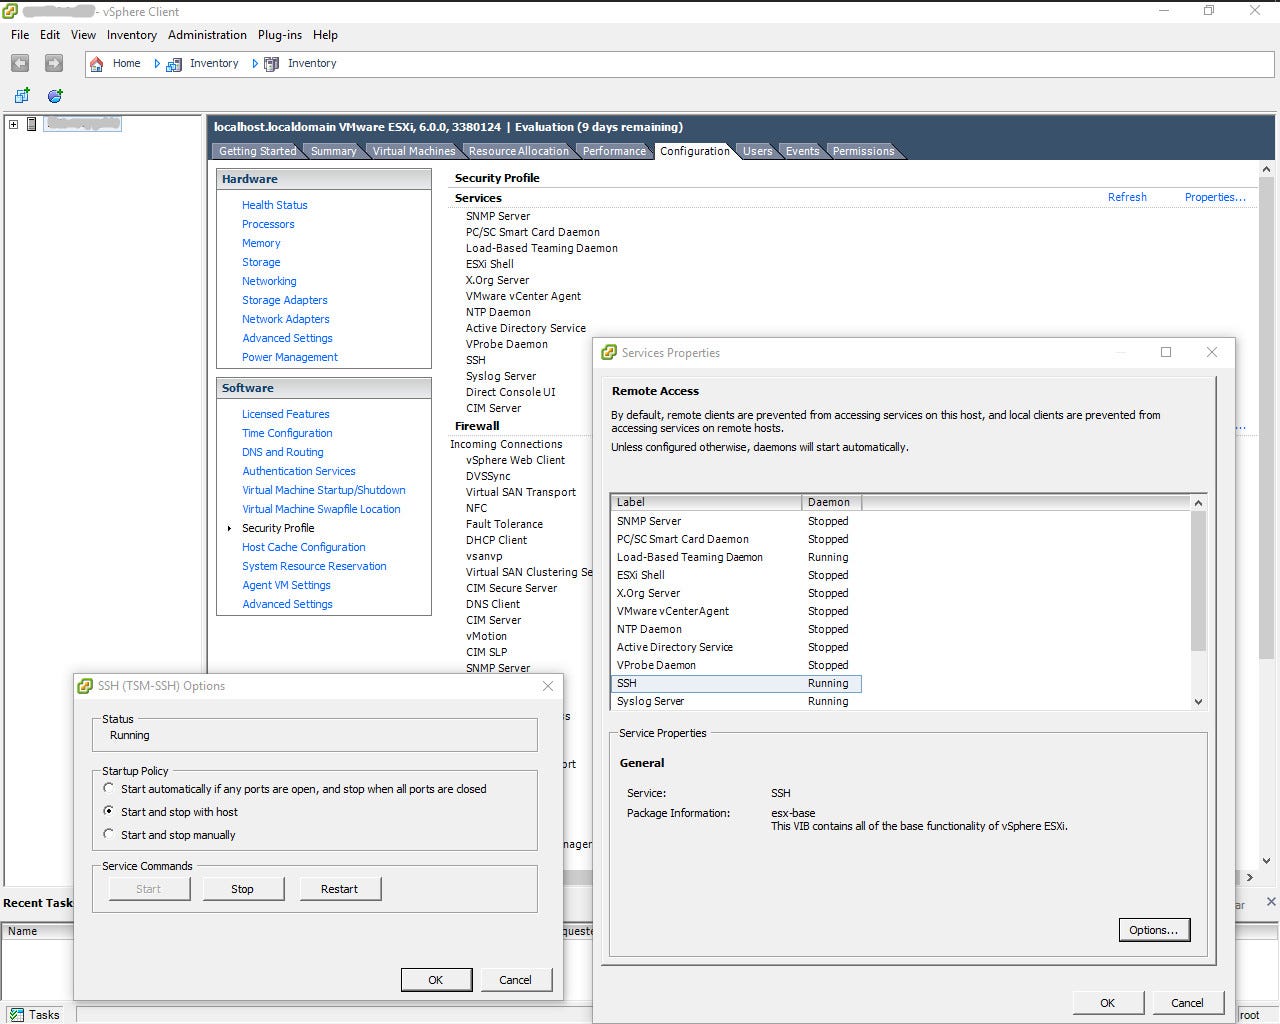The height and width of the screenshot is (1024, 1280).
Task: Switch to the Virtual Machines tab
Action: 413,151
